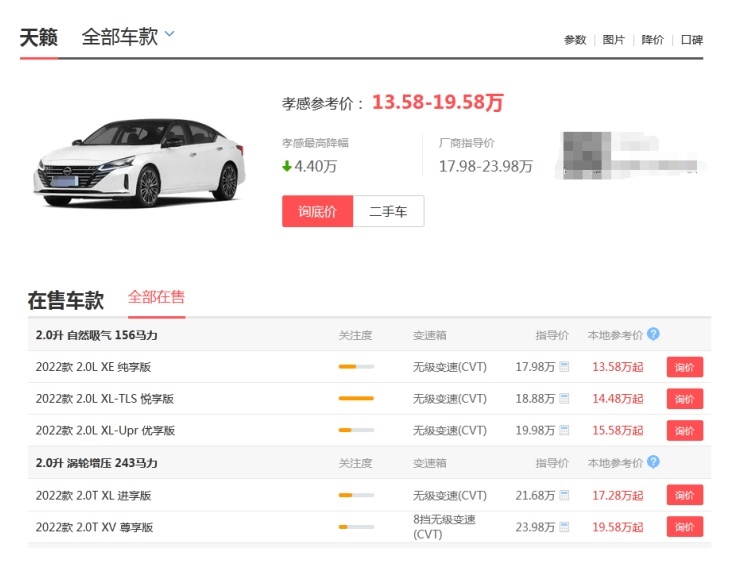Click help icon beside 本地参考价 in 243马力 header
The image size is (733, 571).
click(654, 462)
